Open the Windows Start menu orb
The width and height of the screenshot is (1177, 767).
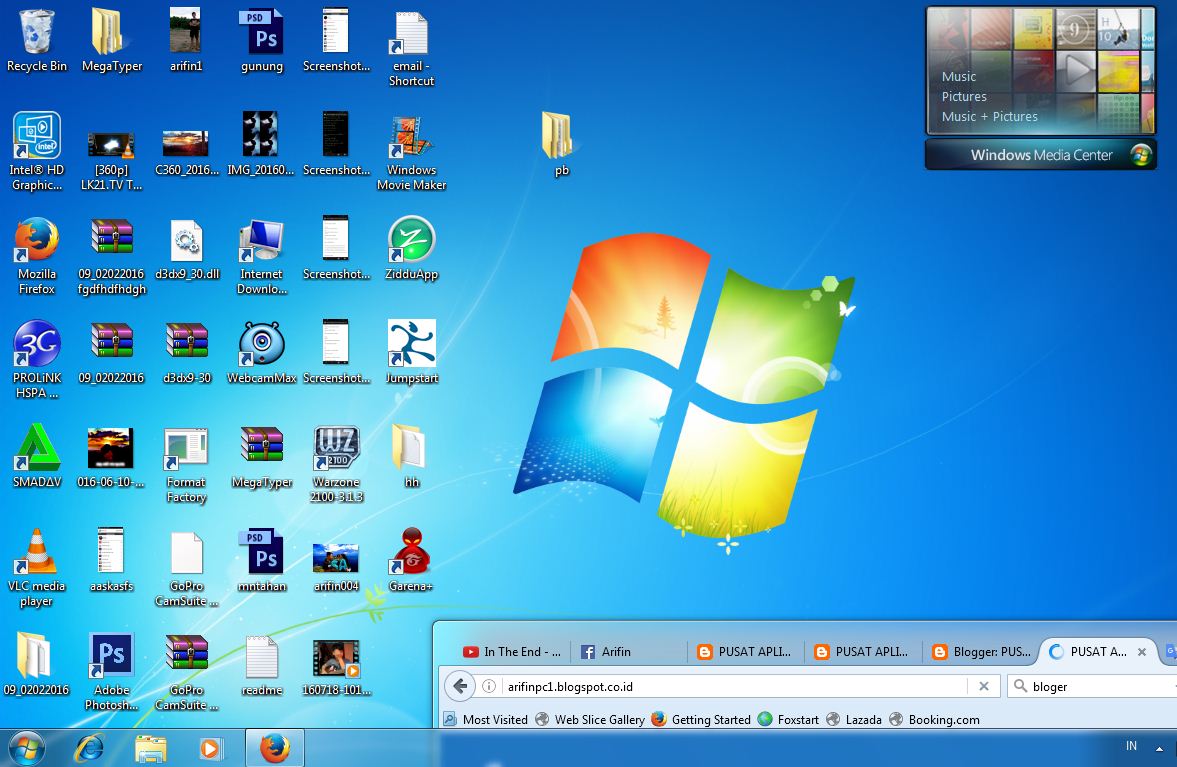pos(27,748)
